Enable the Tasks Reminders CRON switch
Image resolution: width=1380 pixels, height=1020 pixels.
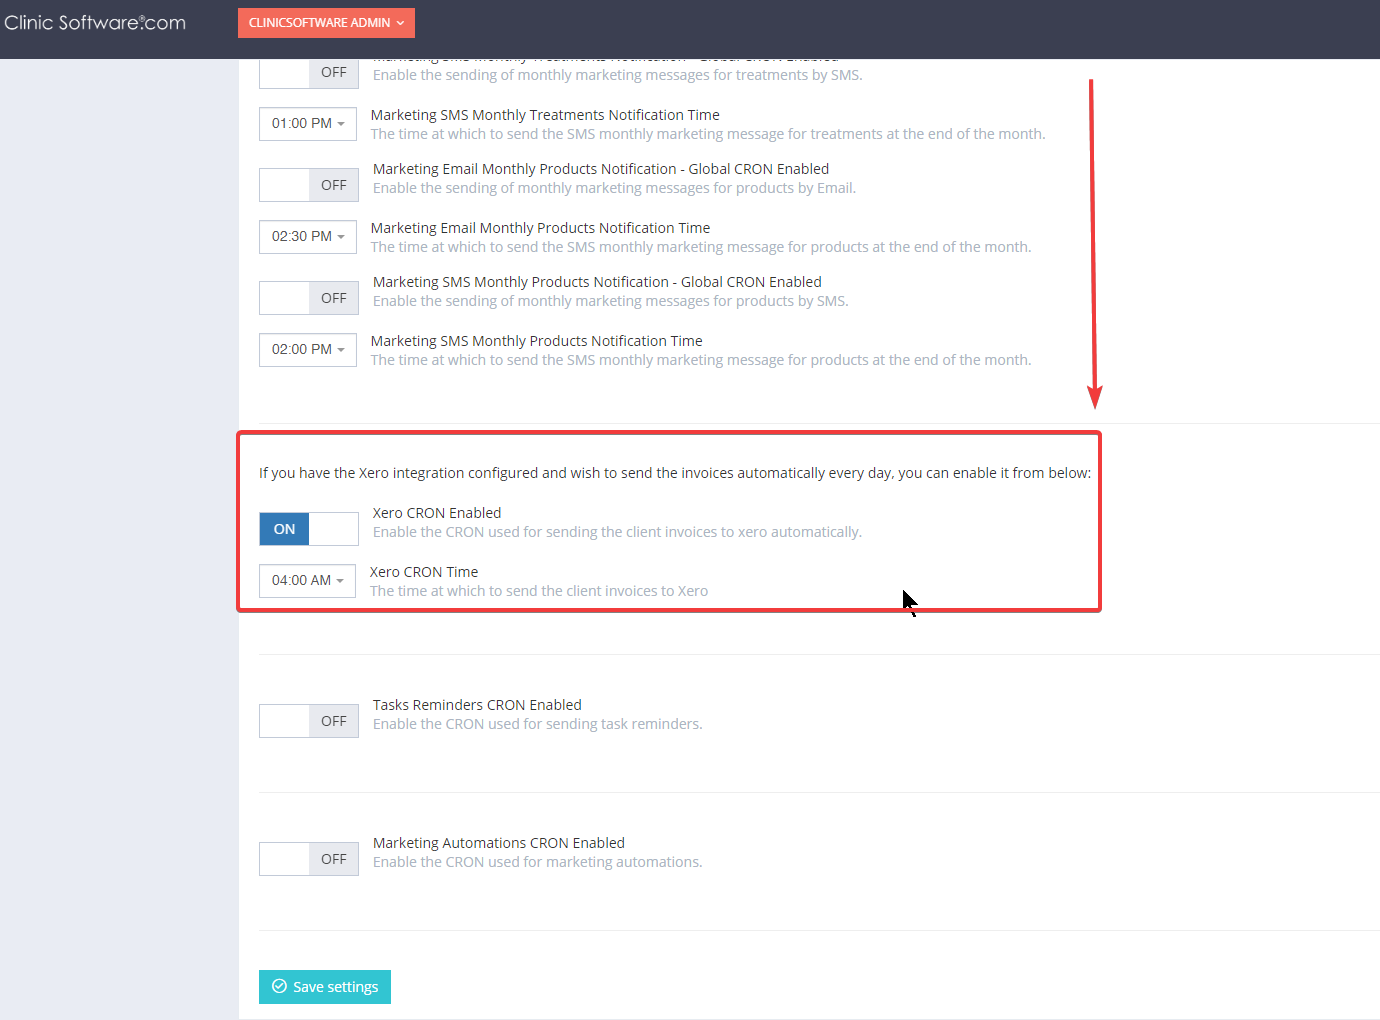(x=309, y=721)
